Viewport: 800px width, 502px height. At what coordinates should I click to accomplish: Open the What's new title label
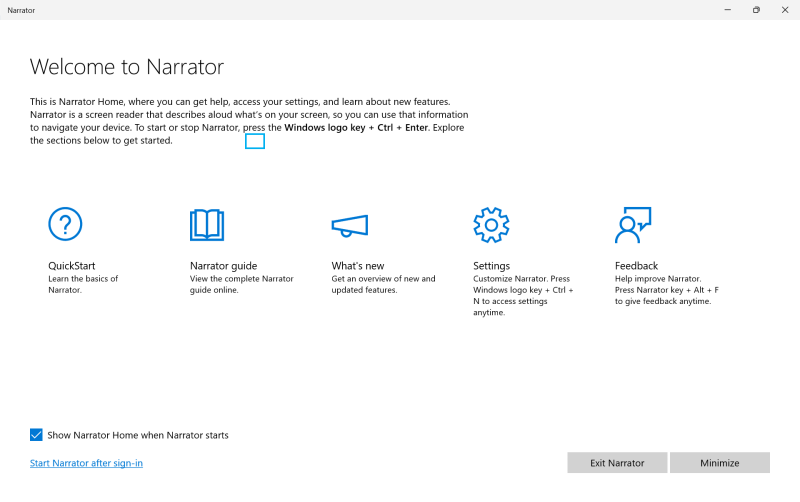pos(357,266)
